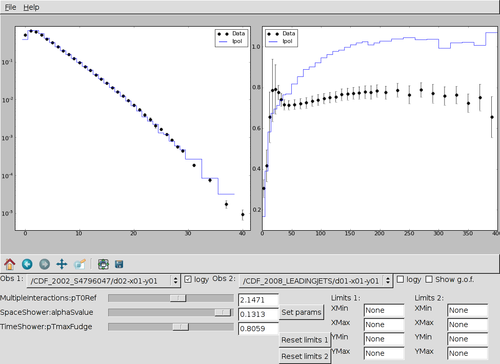
Task: Open the Configure subplots tool
Action: [x=103, y=264]
